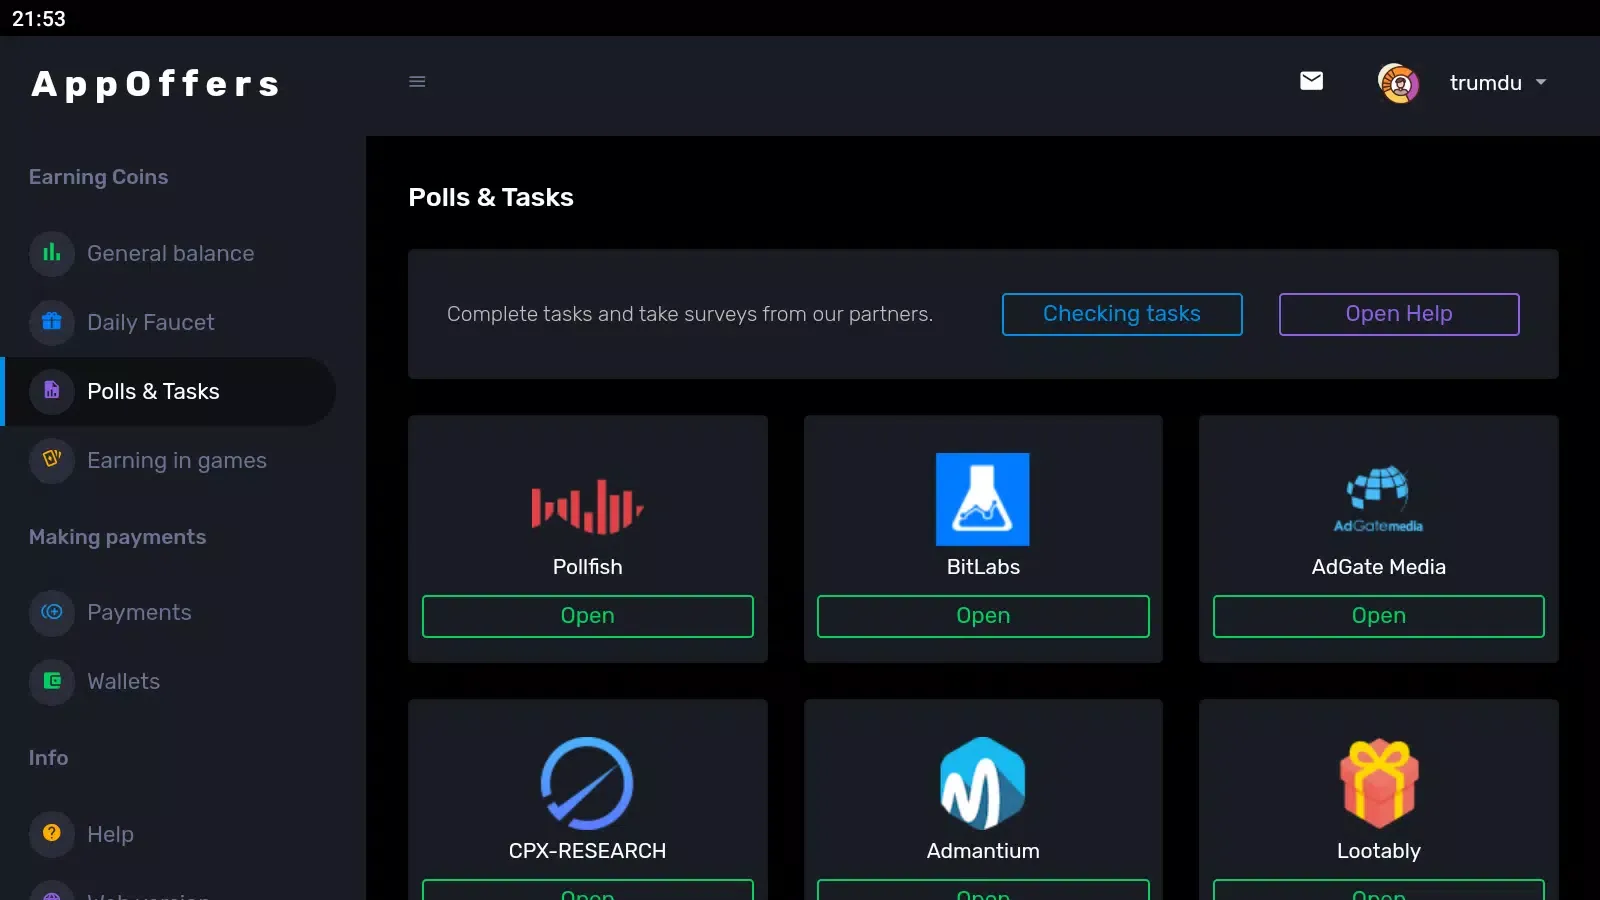1600x900 pixels.
Task: Click the hamburger menu icon
Action: coord(417,82)
